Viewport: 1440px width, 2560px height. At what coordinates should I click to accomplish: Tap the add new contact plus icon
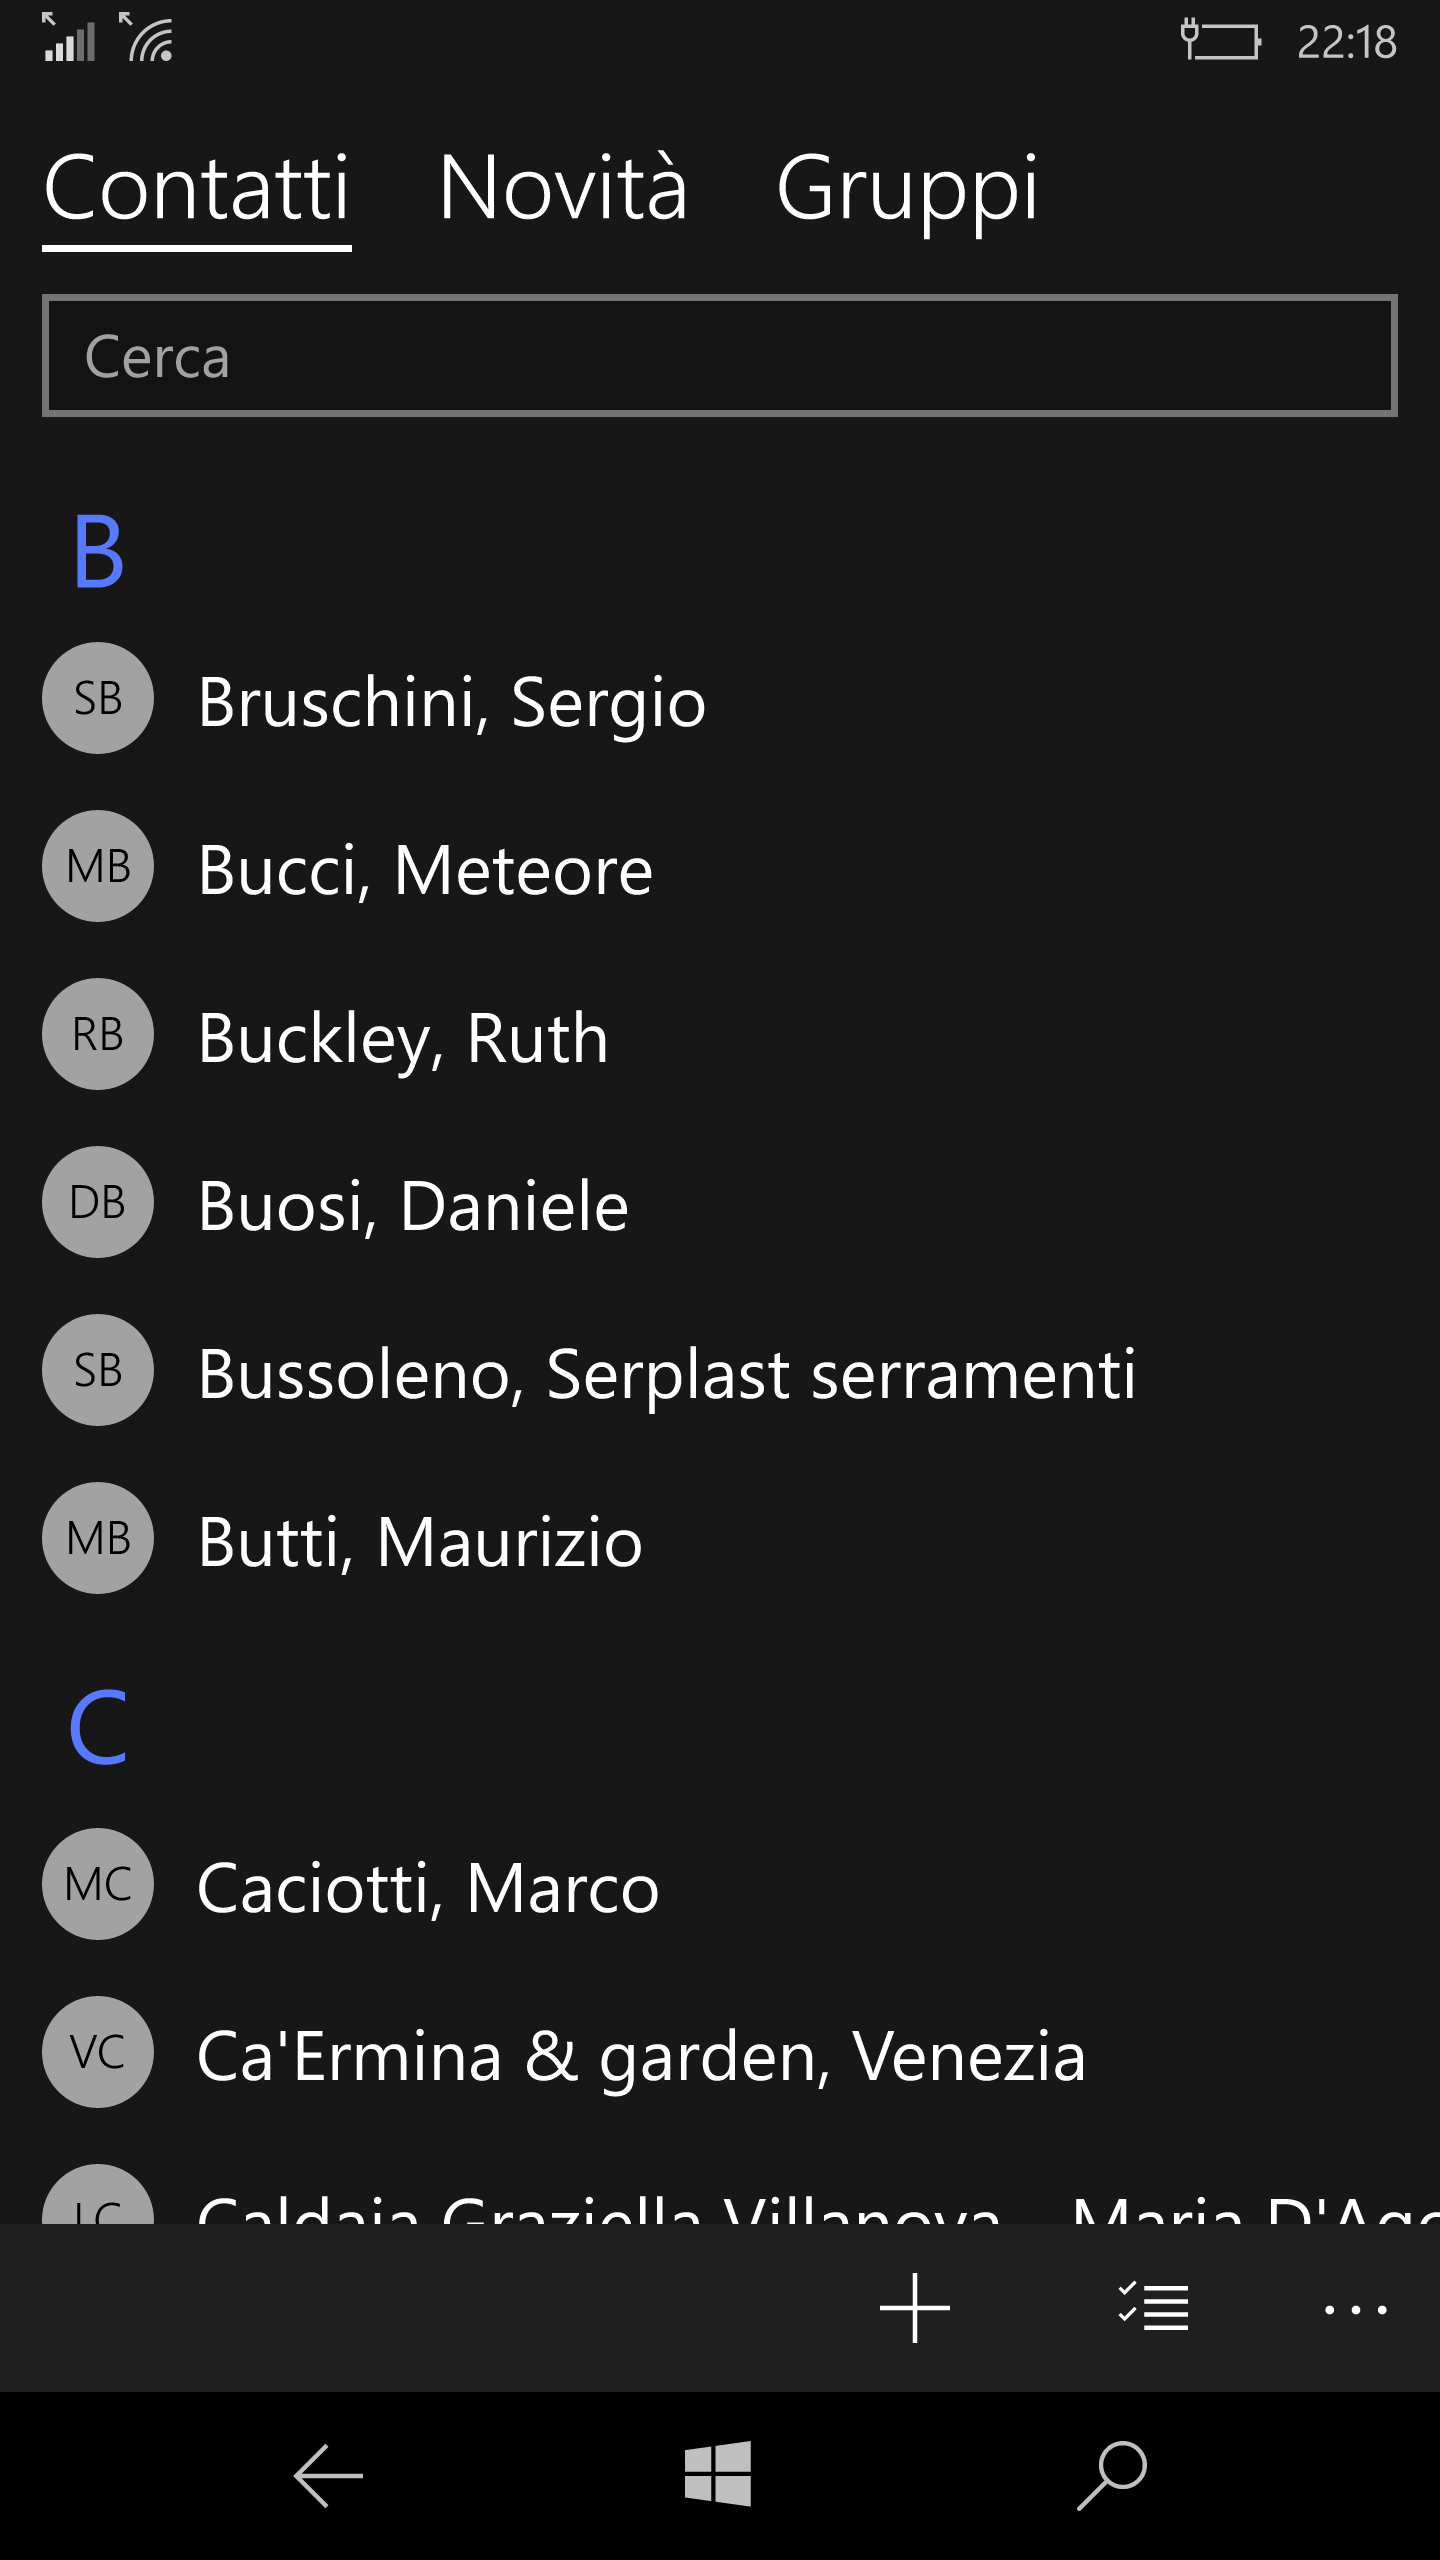point(914,2308)
